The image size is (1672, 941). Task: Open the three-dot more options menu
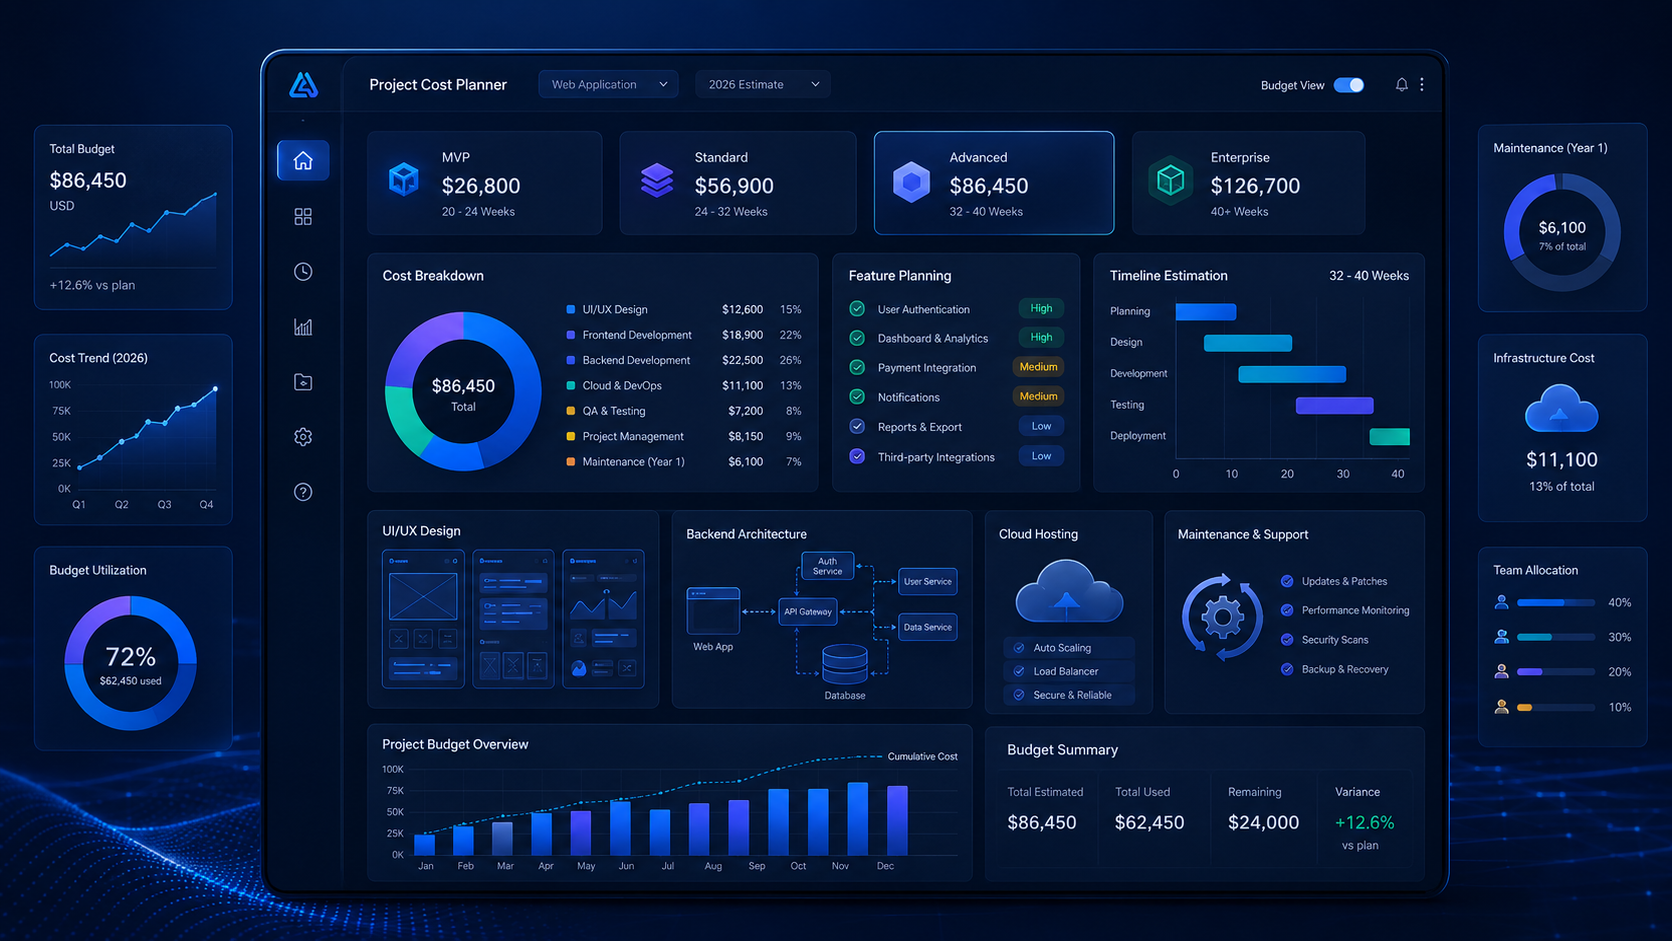tap(1422, 85)
